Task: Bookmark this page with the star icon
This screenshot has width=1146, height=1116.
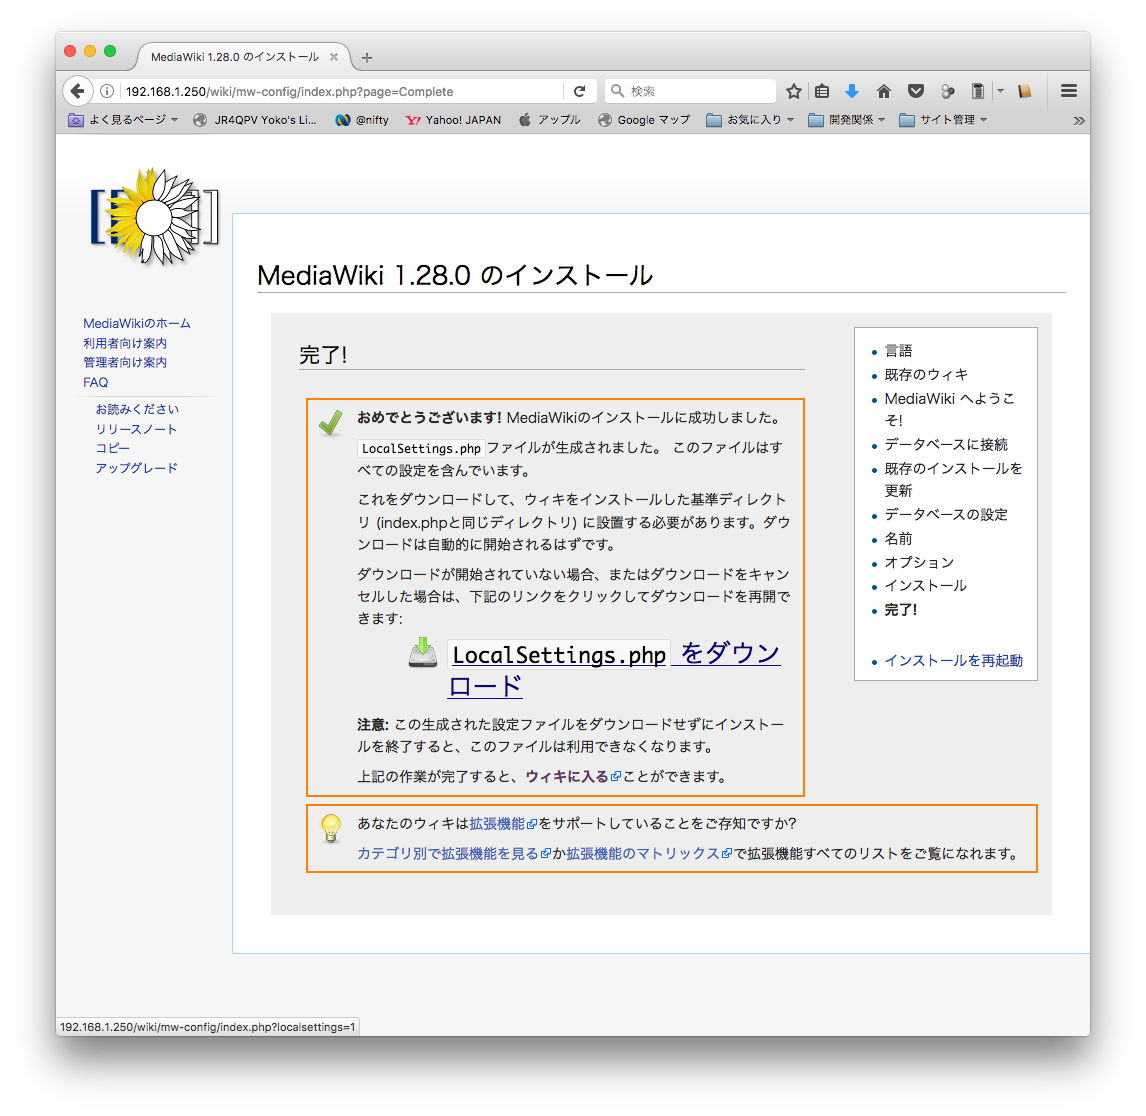Action: coord(794,91)
